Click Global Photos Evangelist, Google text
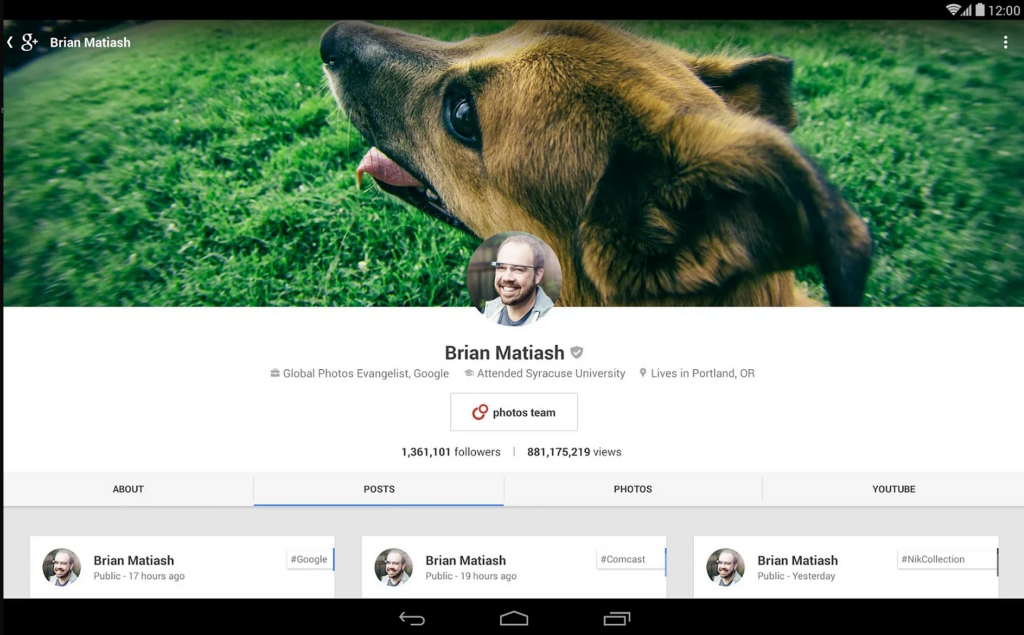 click(366, 373)
